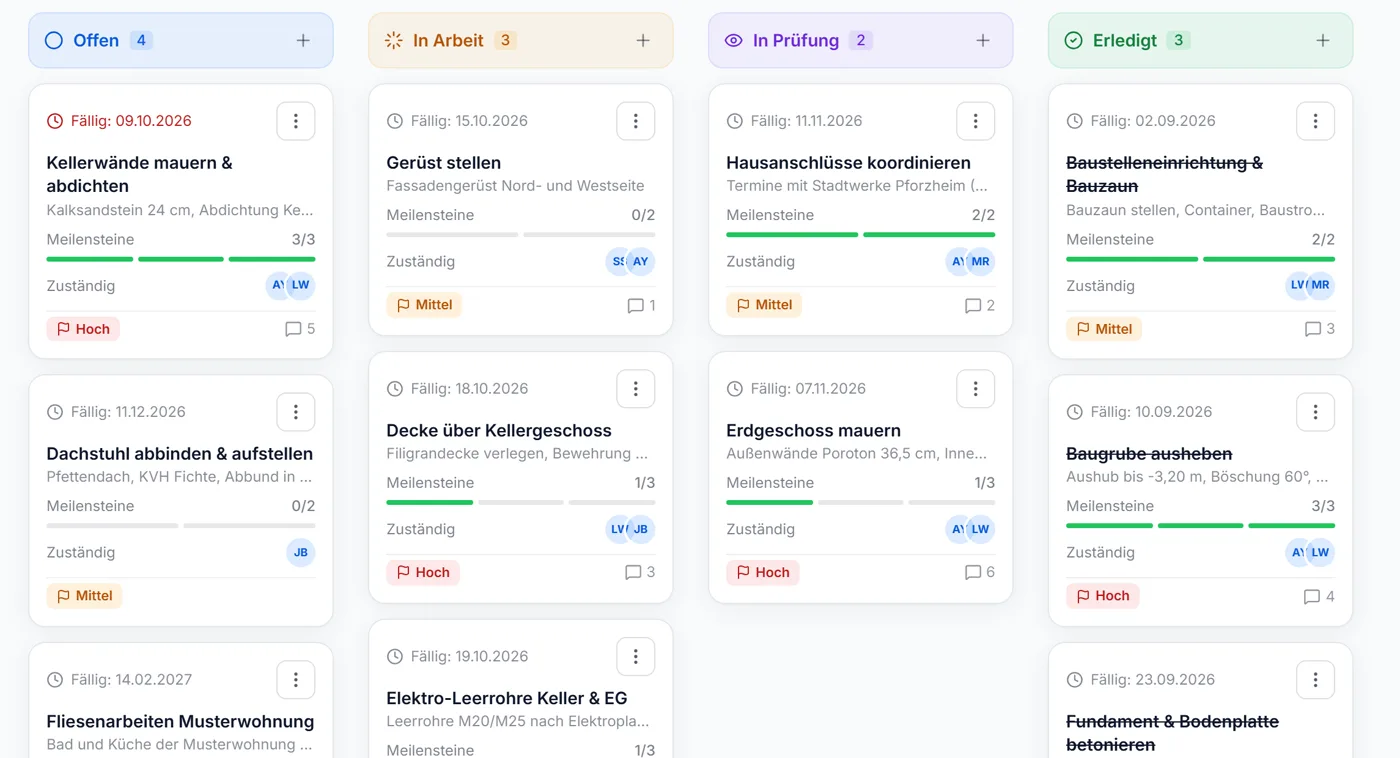The width and height of the screenshot is (1400, 758).
Task: Open options menu on Baustelleneinrichtung & Bauzaun card
Action: [1316, 121]
